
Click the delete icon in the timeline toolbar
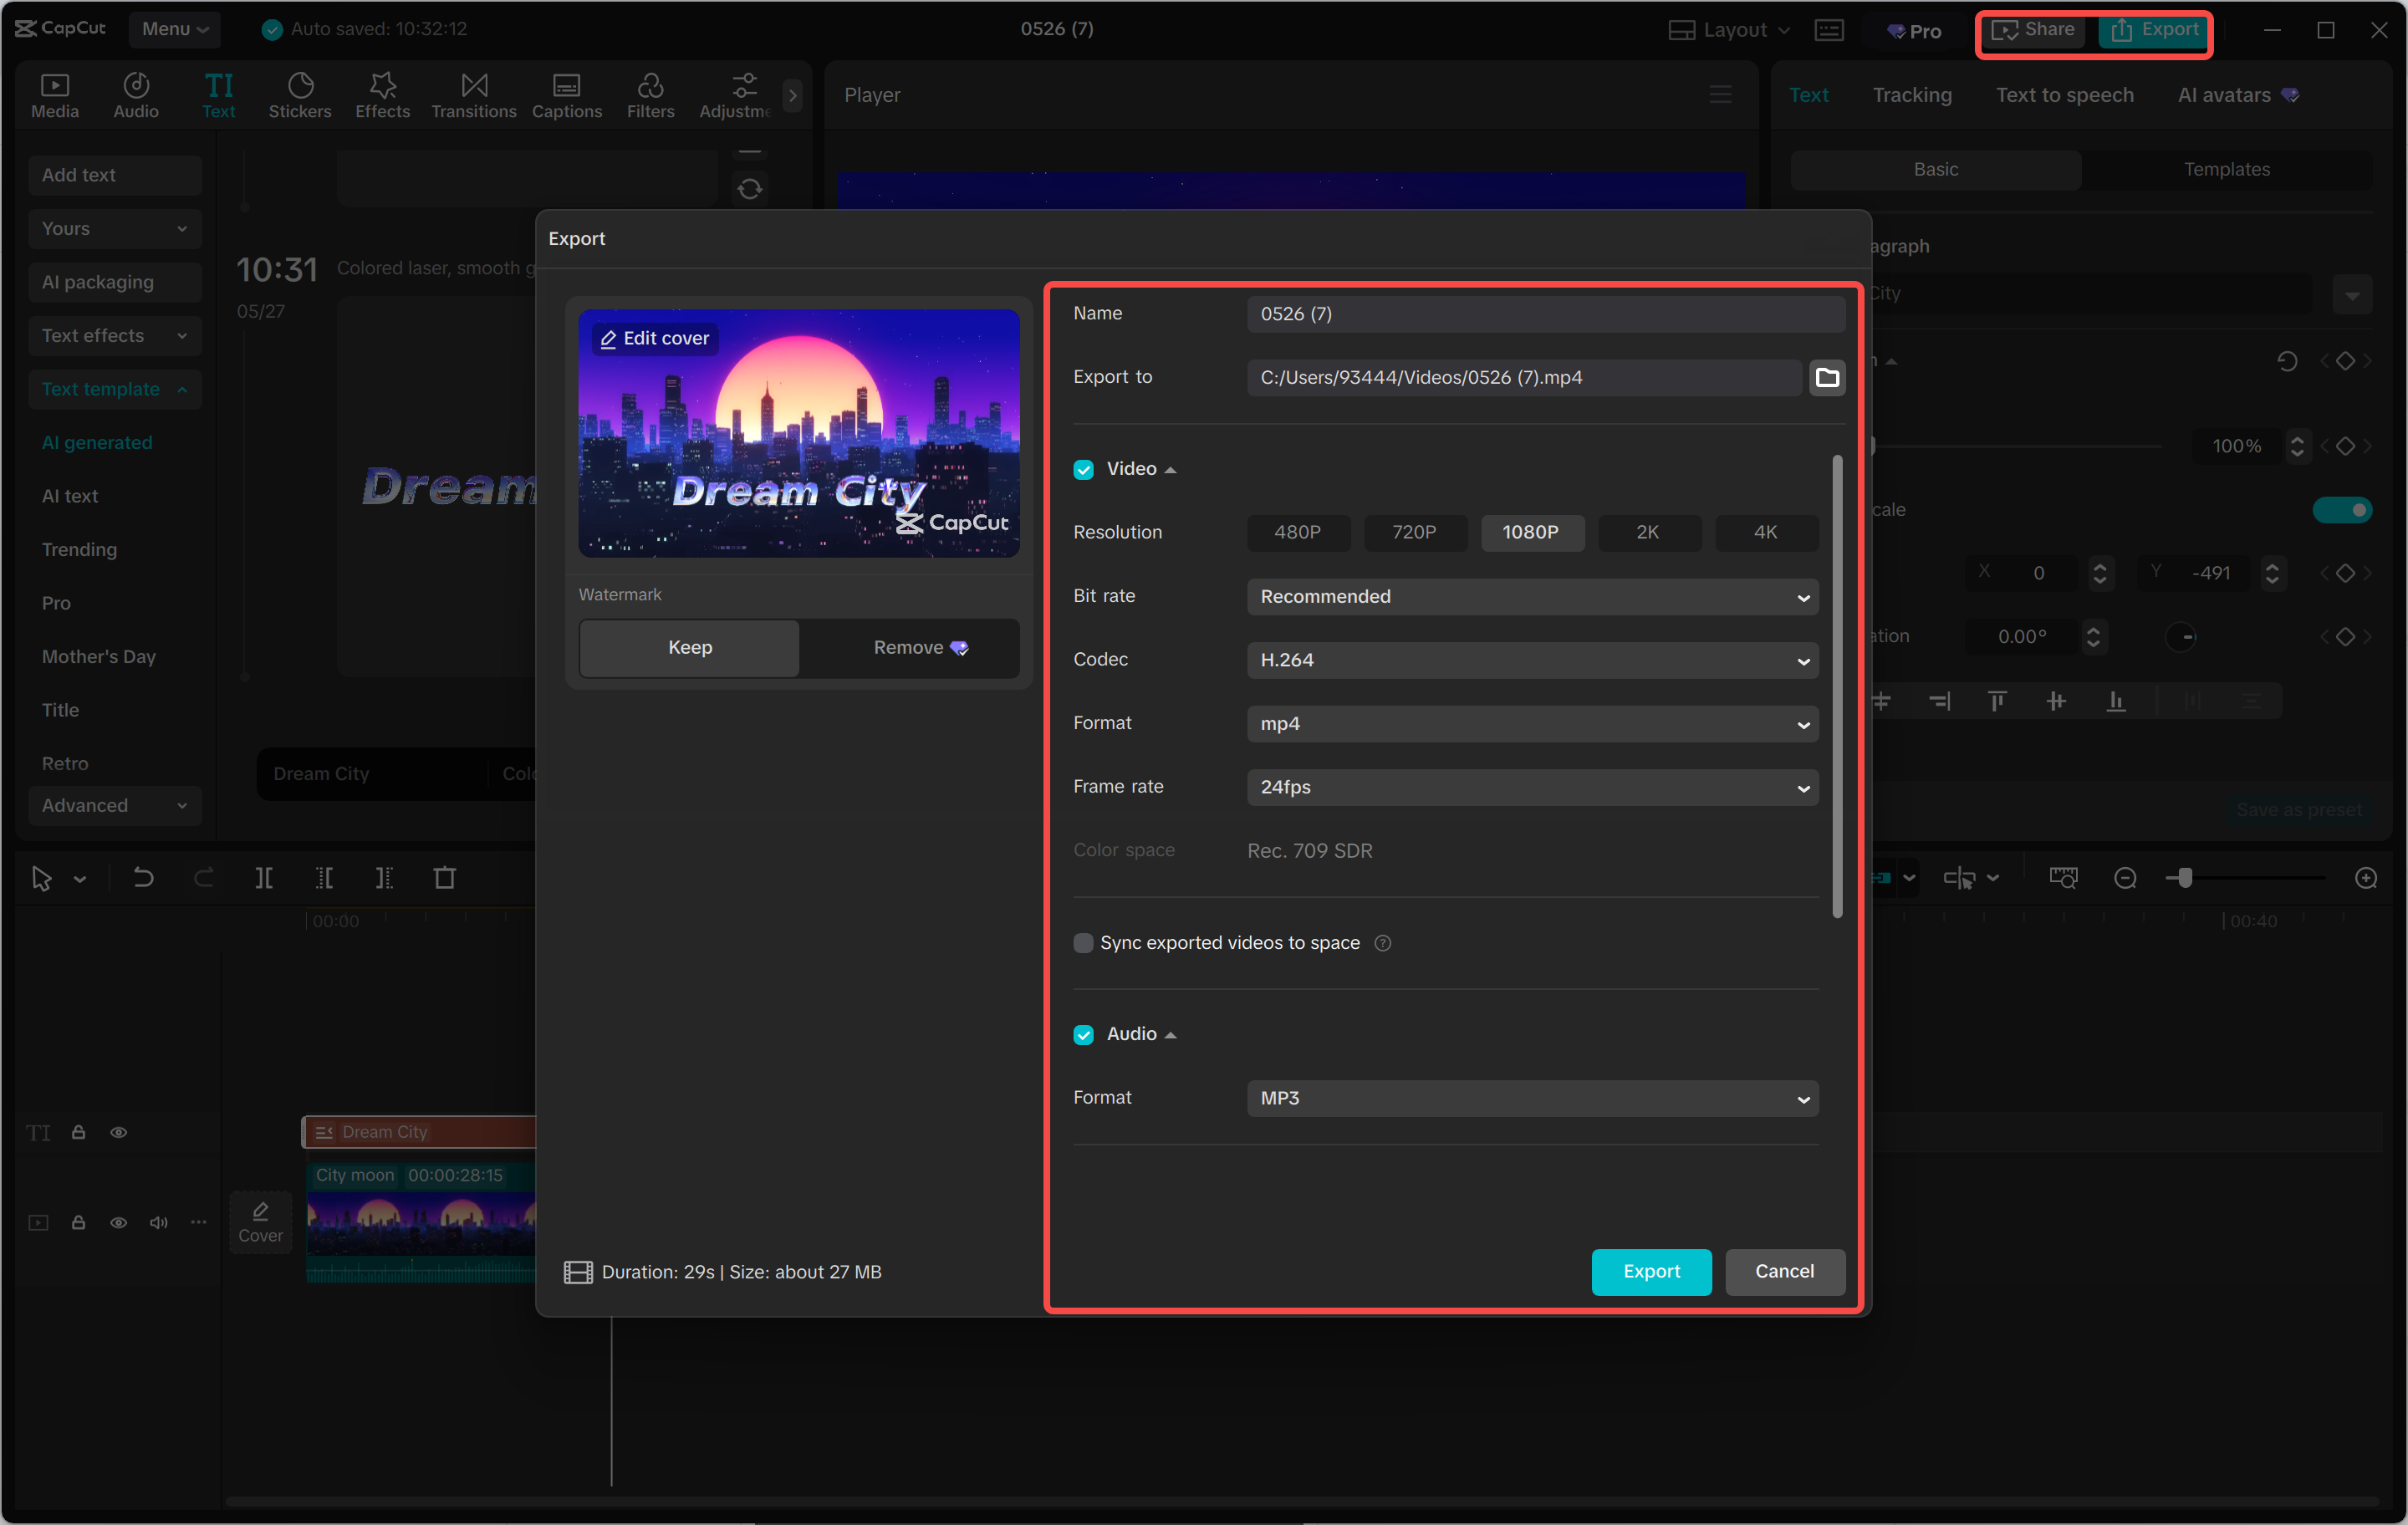(445, 877)
